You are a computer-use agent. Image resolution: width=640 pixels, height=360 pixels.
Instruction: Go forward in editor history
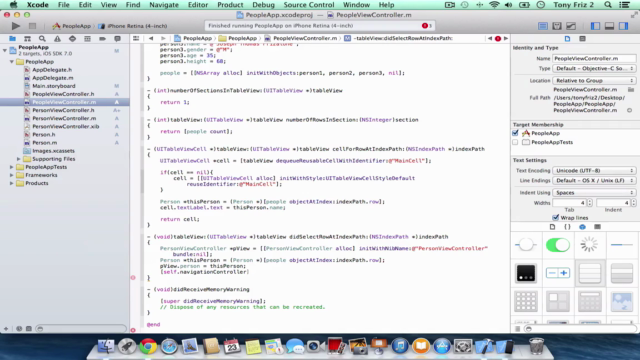click(163, 38)
